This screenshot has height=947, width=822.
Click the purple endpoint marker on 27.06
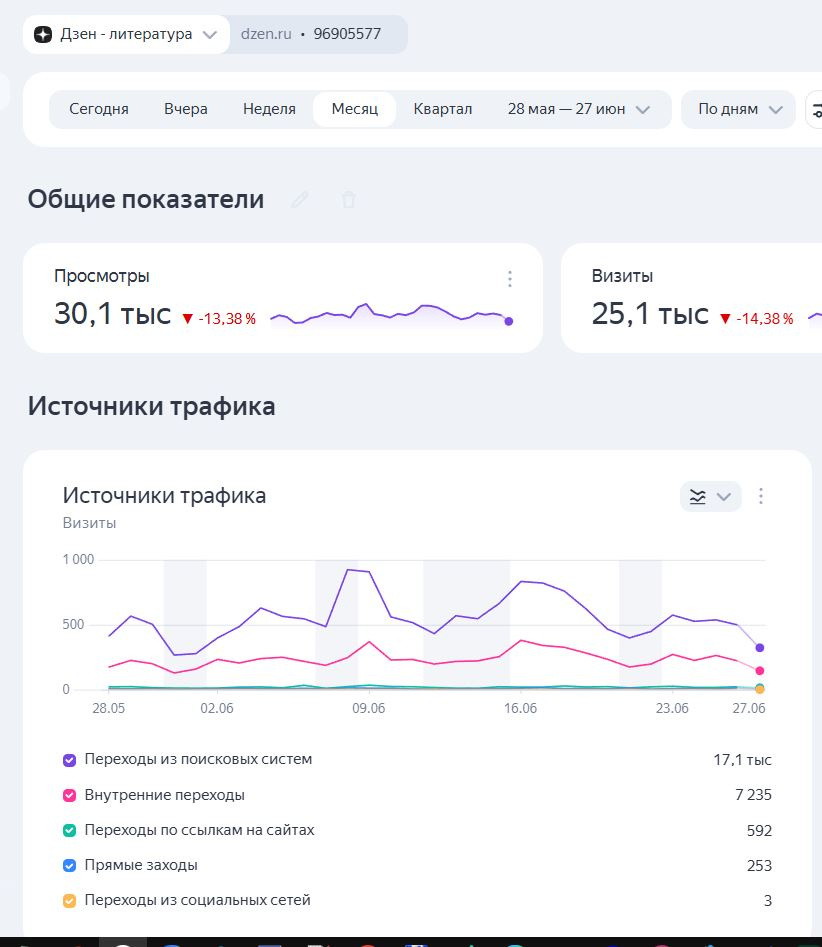coord(760,647)
